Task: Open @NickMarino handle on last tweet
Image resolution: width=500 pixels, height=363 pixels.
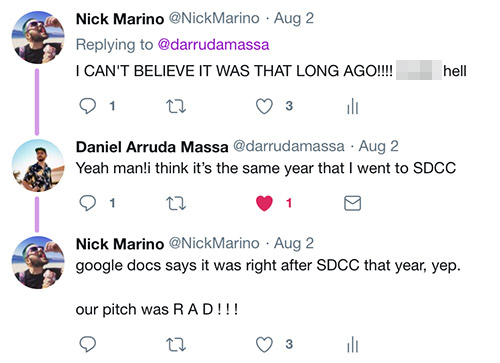Action: pyautogui.click(x=214, y=243)
